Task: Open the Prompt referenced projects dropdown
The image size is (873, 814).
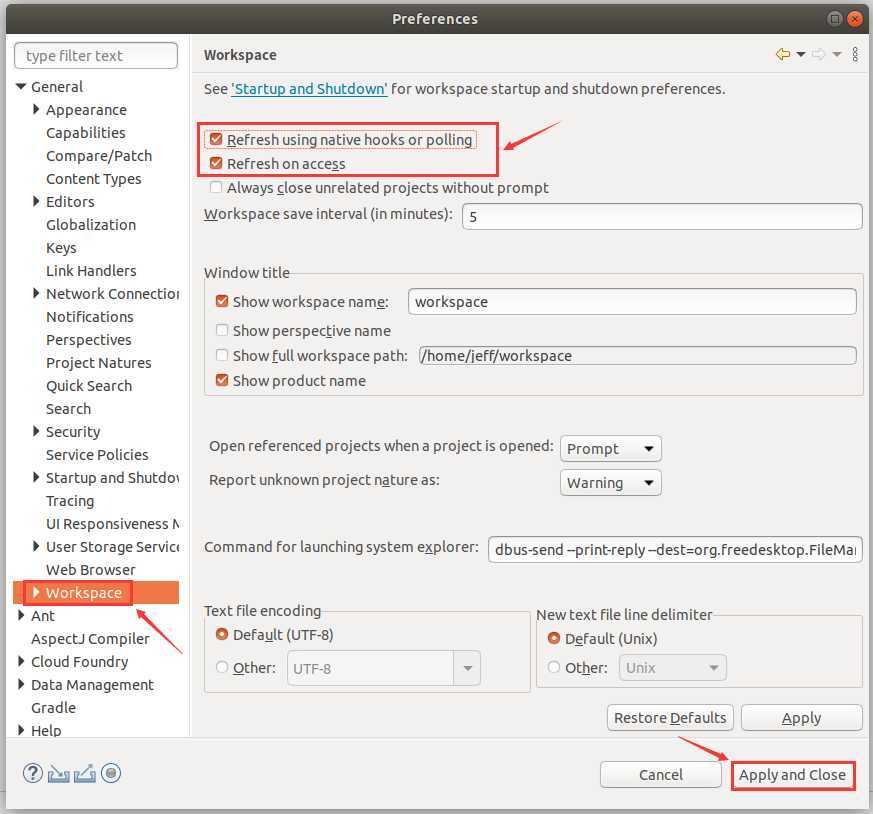Action: [x=611, y=449]
